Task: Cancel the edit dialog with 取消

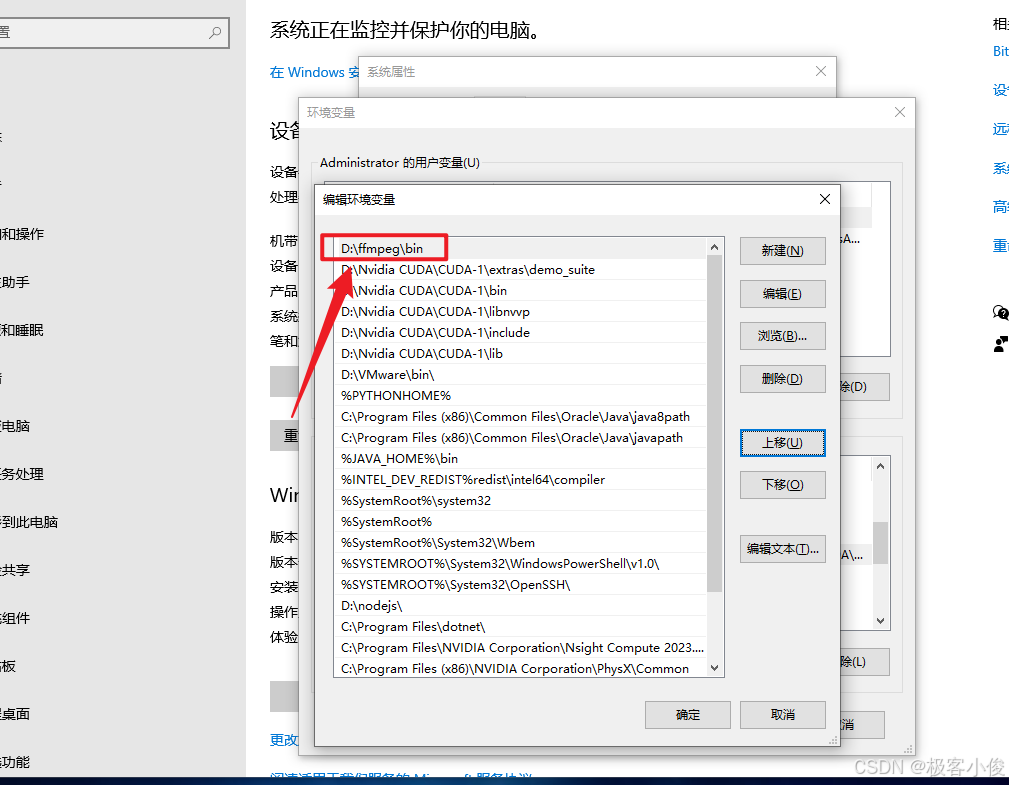Action: [782, 715]
